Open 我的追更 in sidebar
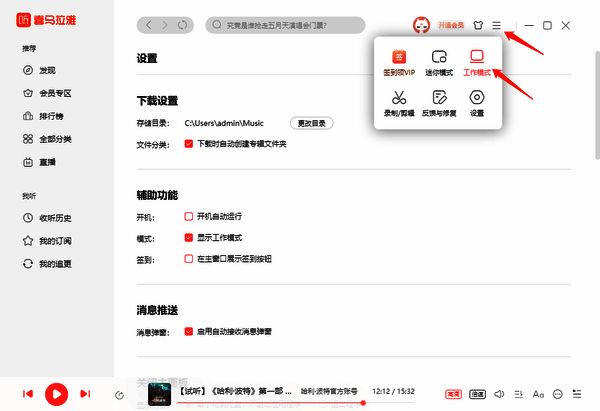Screen dimensions: 600x411 coord(47,264)
